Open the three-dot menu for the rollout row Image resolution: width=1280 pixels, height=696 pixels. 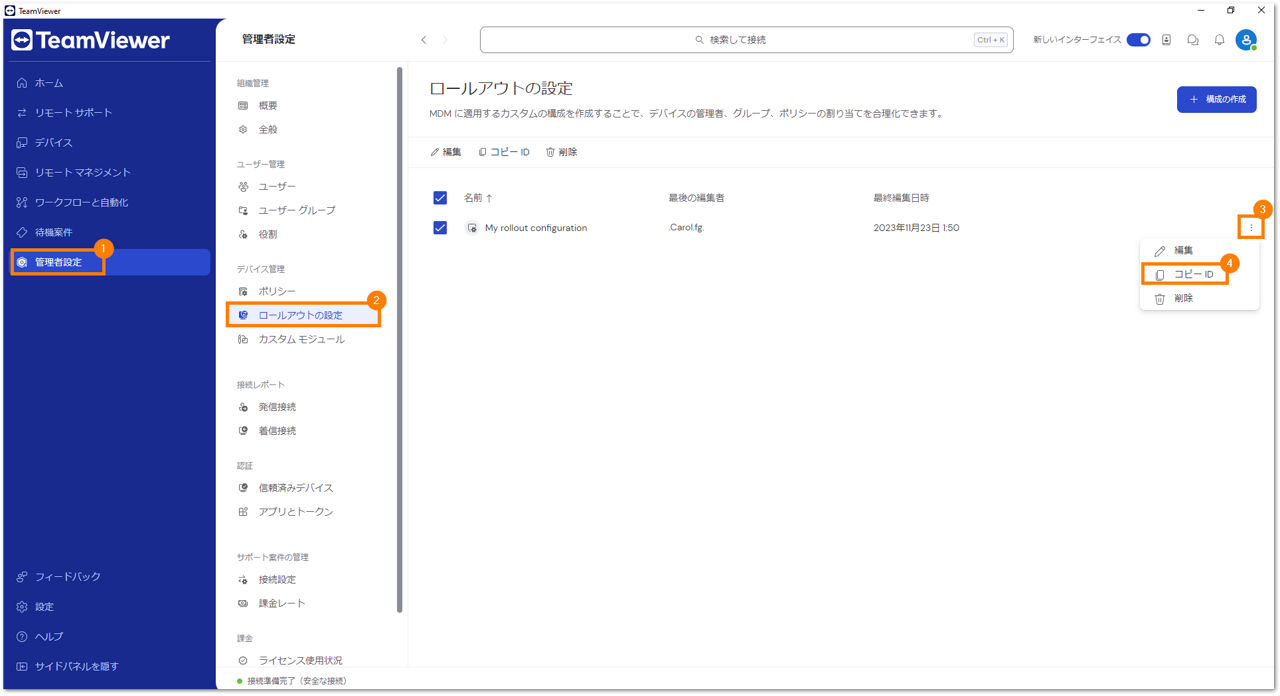pyautogui.click(x=1251, y=228)
